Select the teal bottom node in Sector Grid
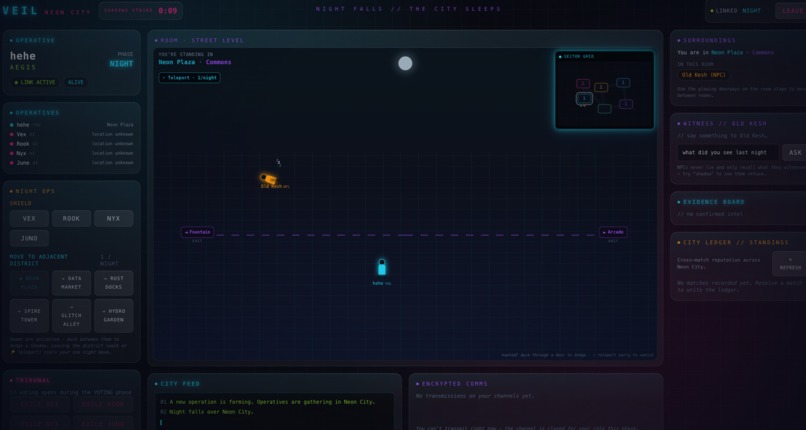This screenshot has height=430, width=806. click(x=604, y=108)
